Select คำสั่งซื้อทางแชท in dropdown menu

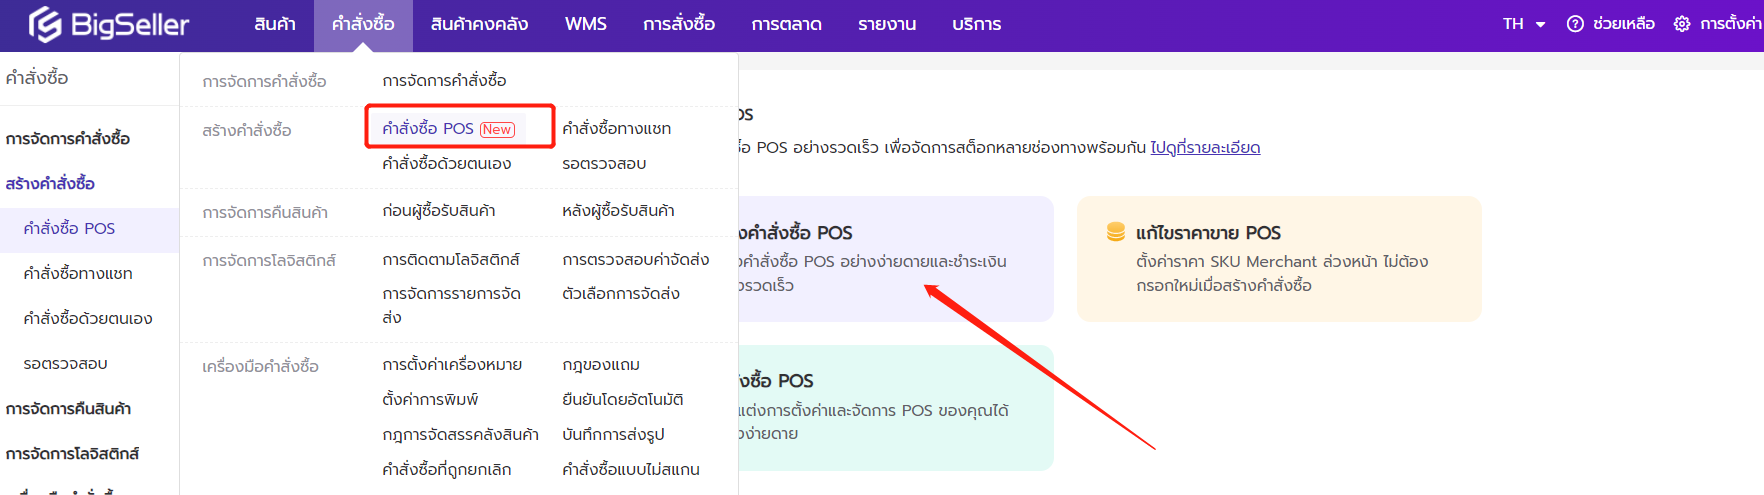click(616, 129)
